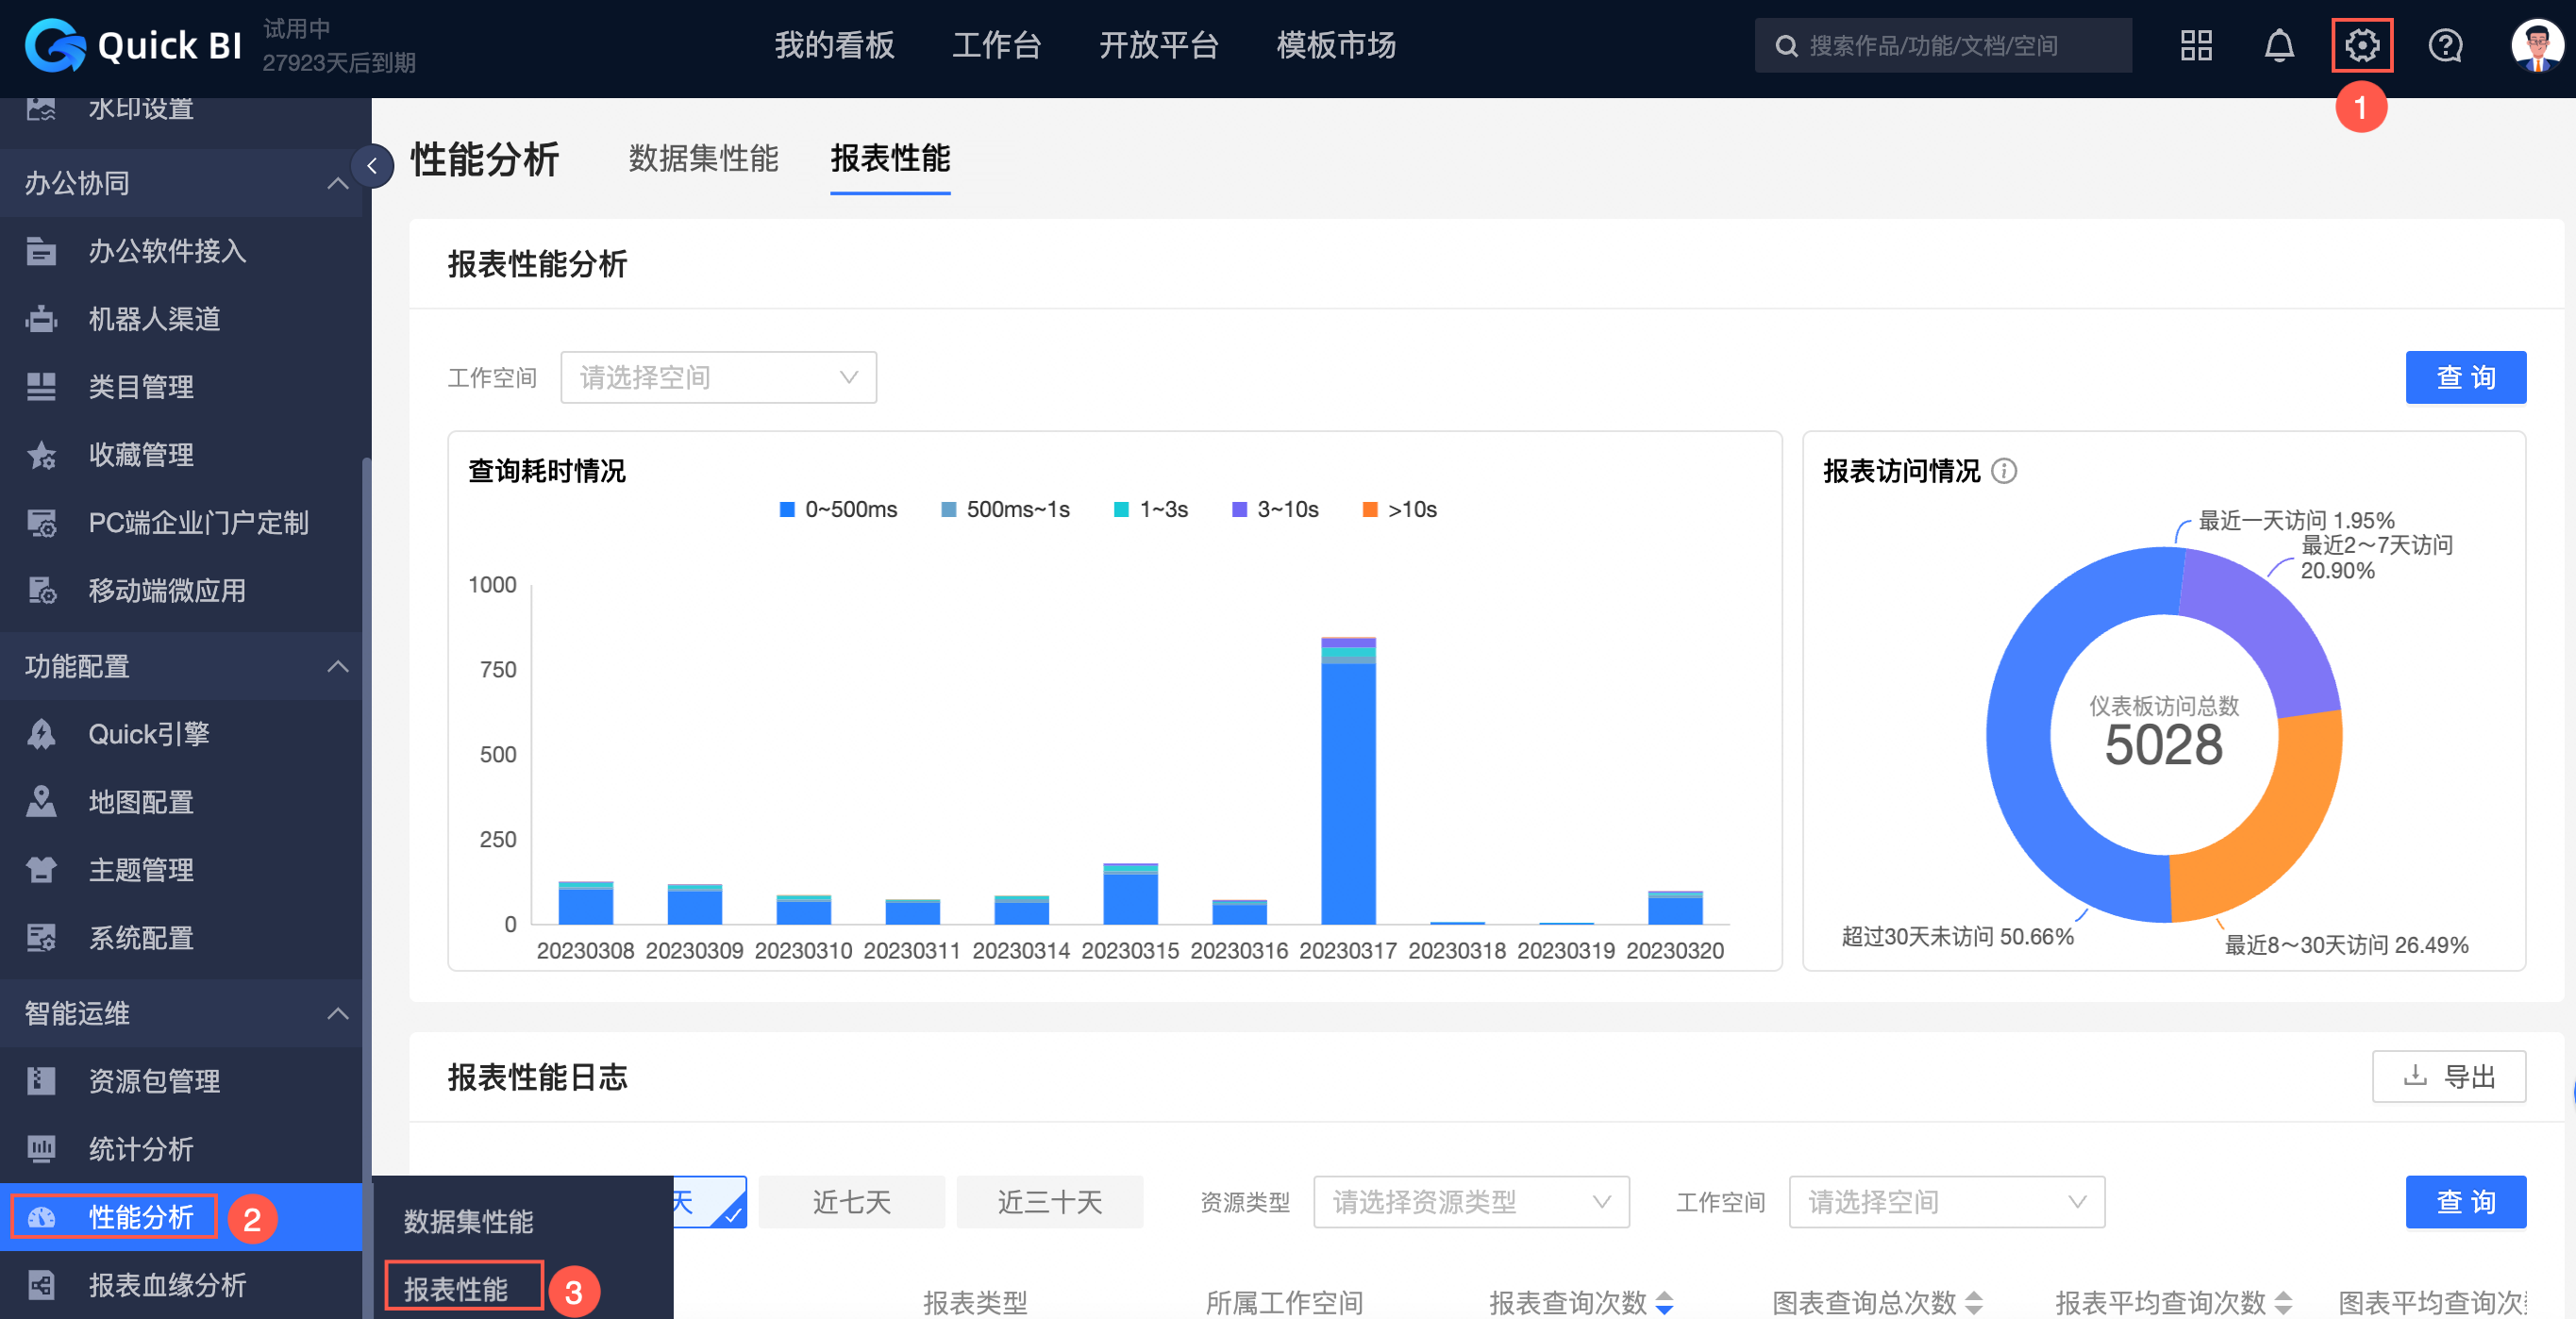Open 统计分析 sidebar item

pyautogui.click(x=181, y=1148)
